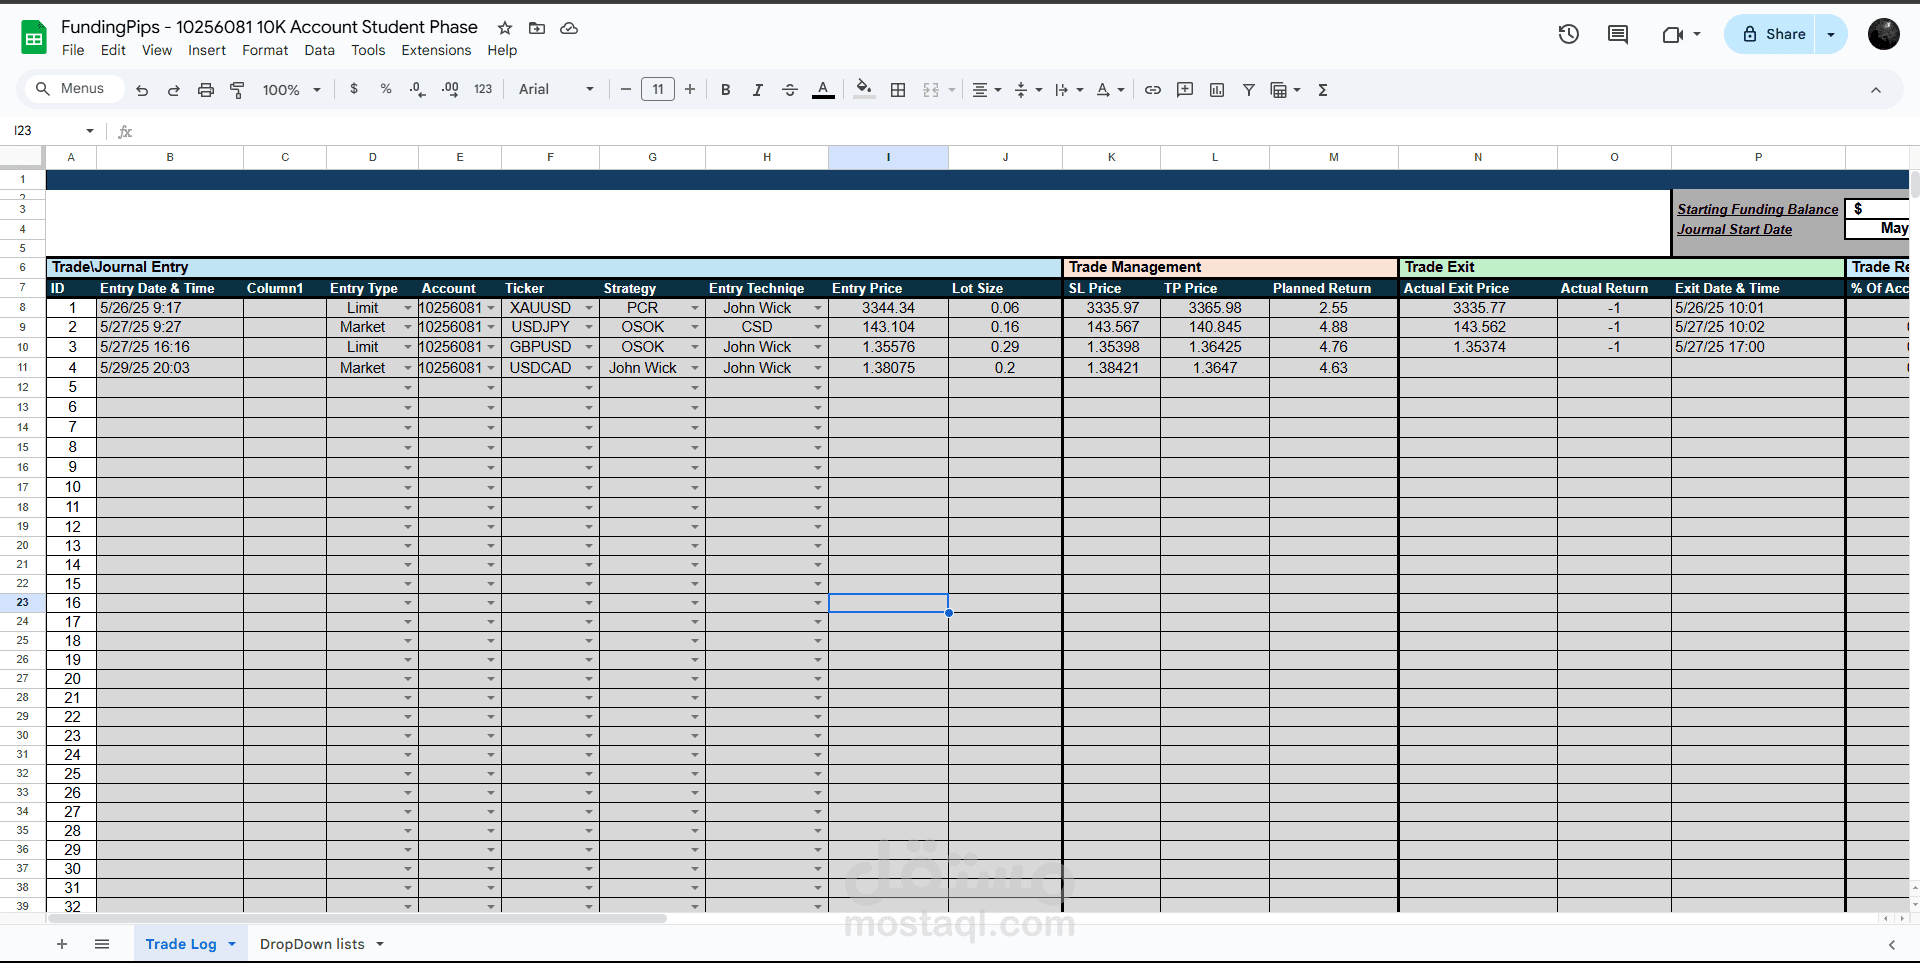This screenshot has height=963, width=1920.
Task: Open the name box dropdown arrow
Action: (90, 131)
